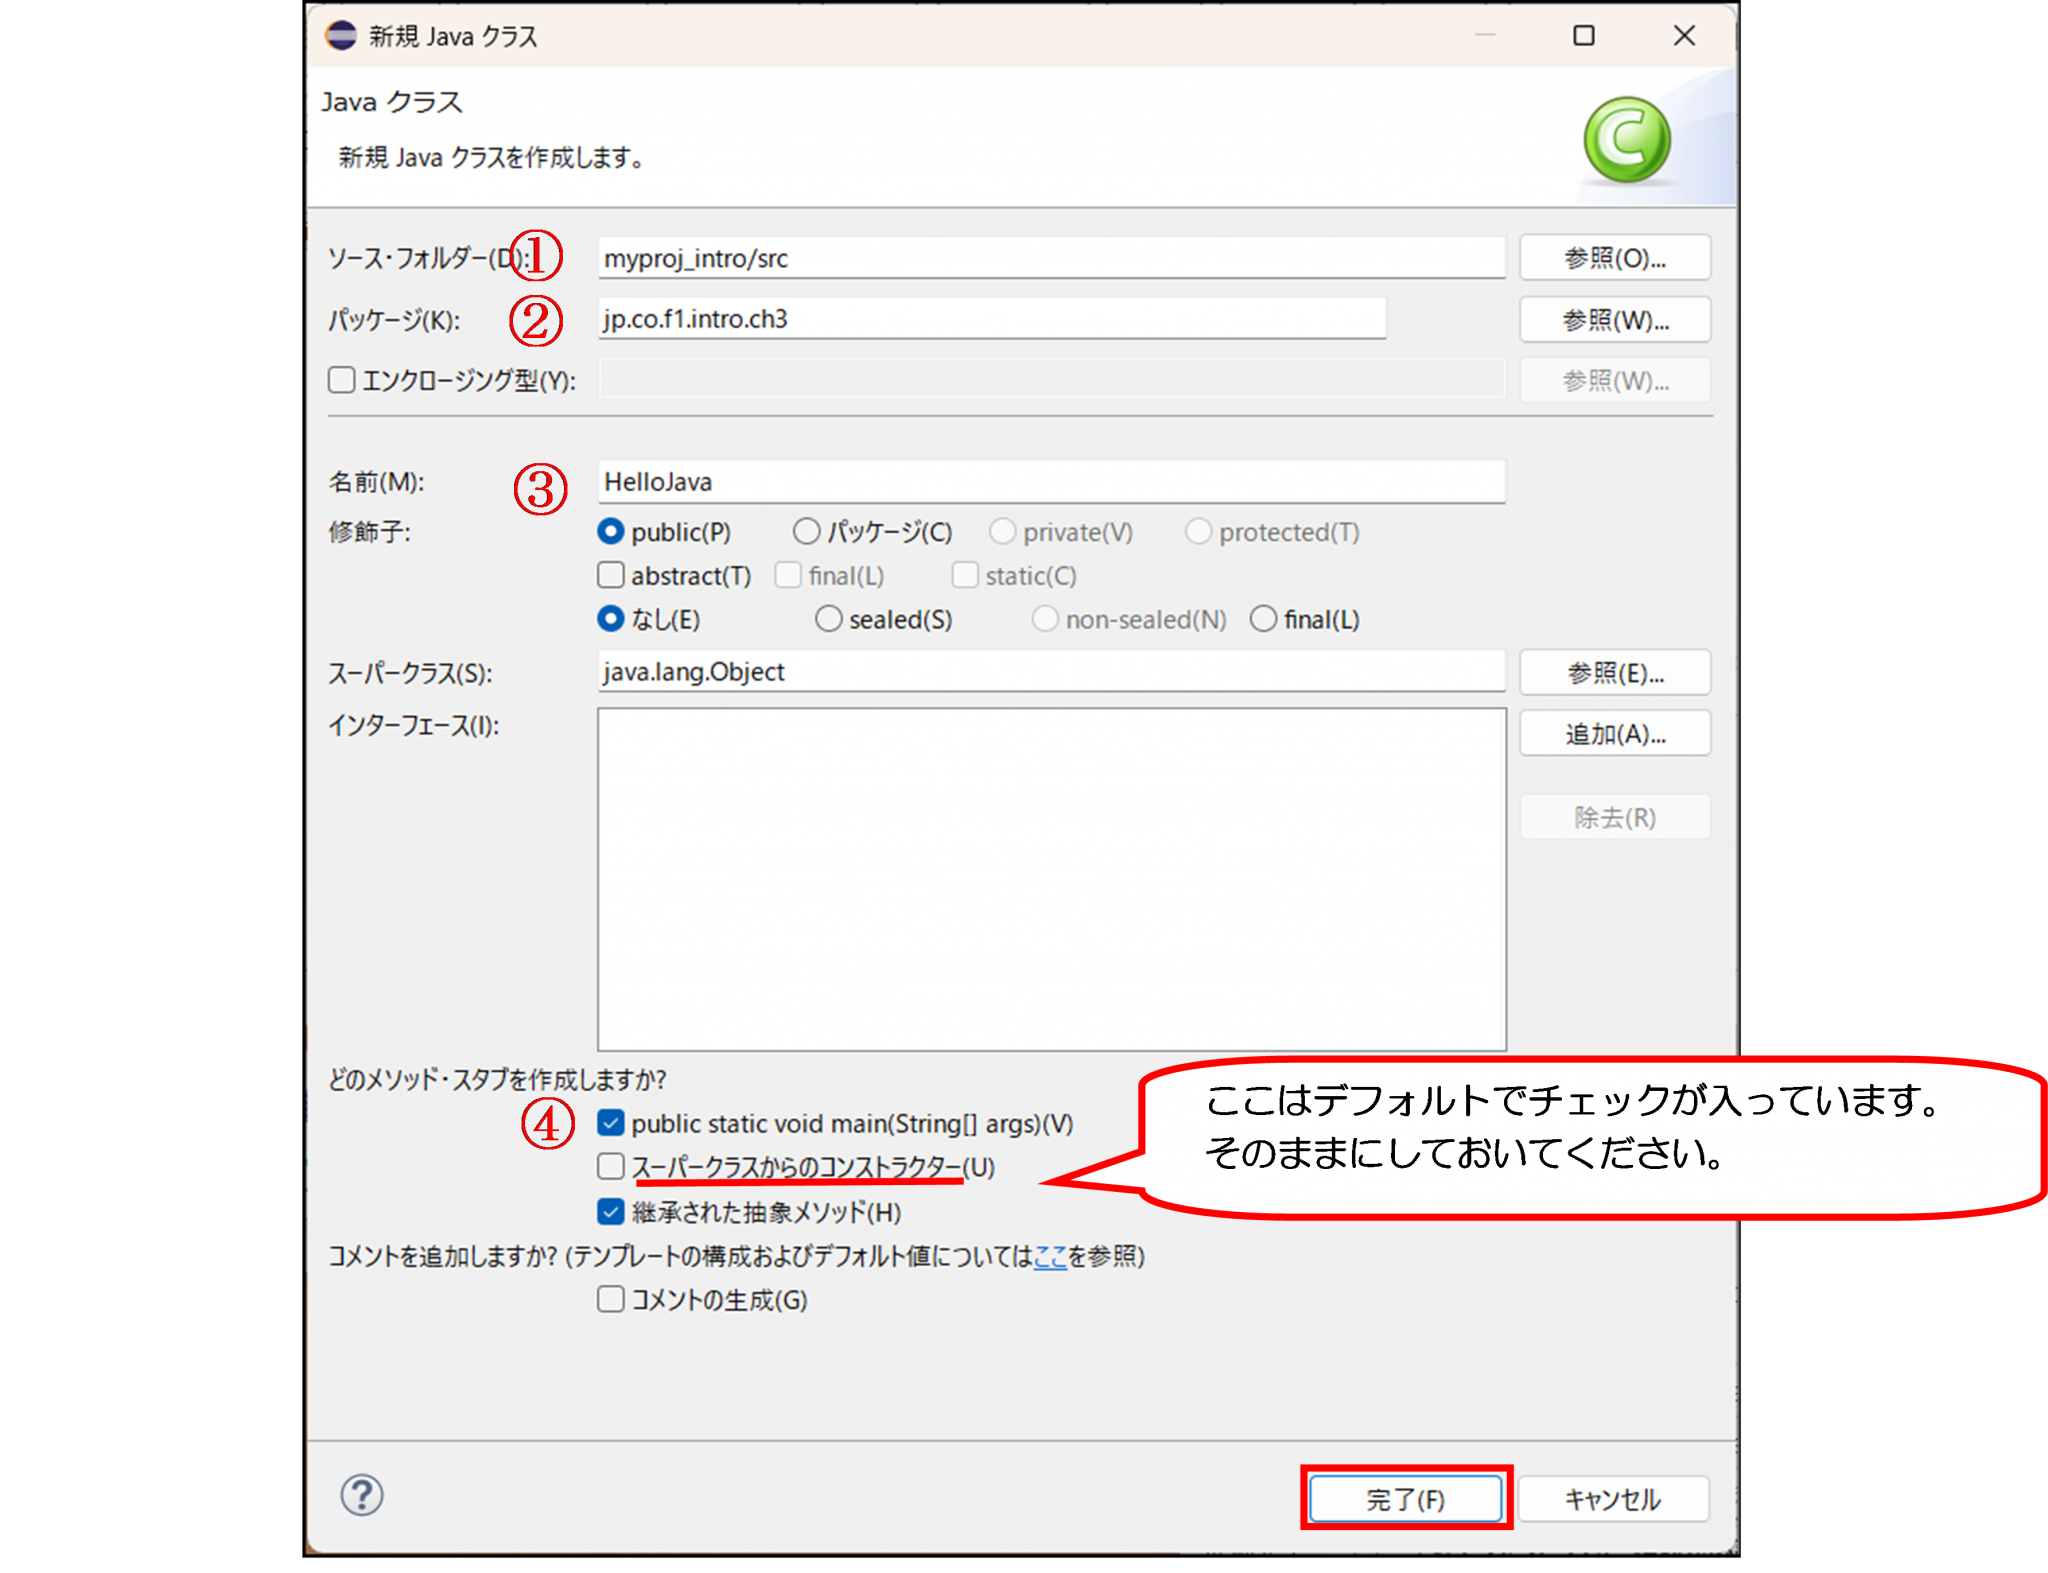The width and height of the screenshot is (2048, 1573).
Task: Click the Eclipse icon in title bar
Action: (x=341, y=36)
